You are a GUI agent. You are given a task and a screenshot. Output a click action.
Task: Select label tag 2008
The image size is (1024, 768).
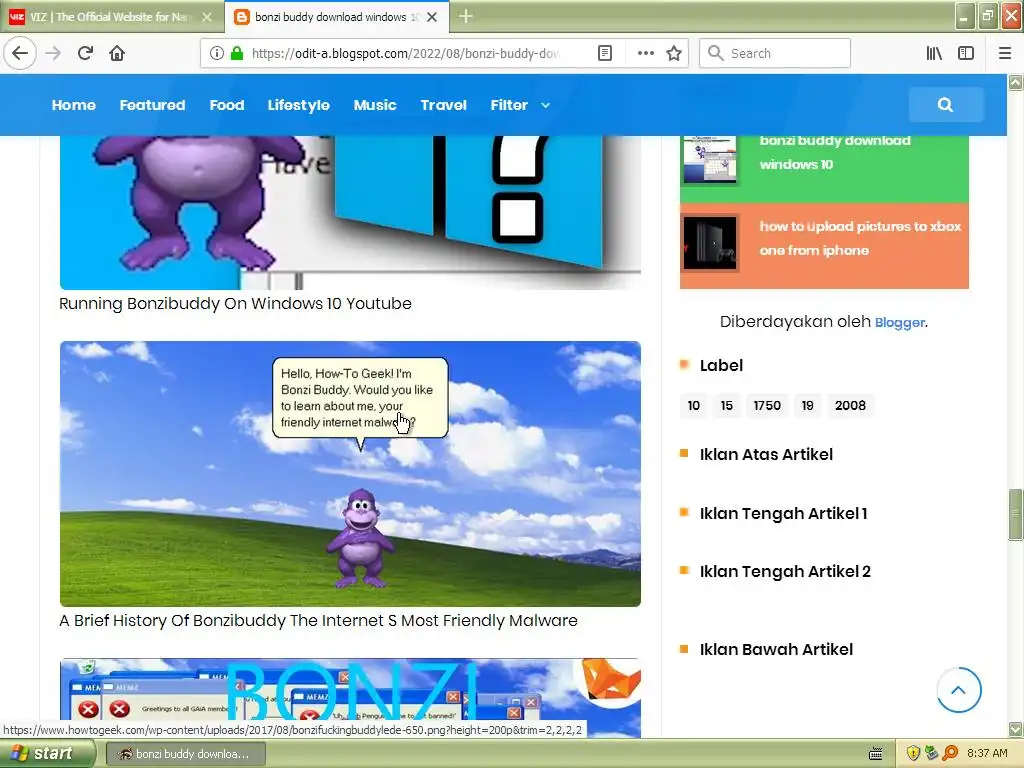pyautogui.click(x=850, y=406)
